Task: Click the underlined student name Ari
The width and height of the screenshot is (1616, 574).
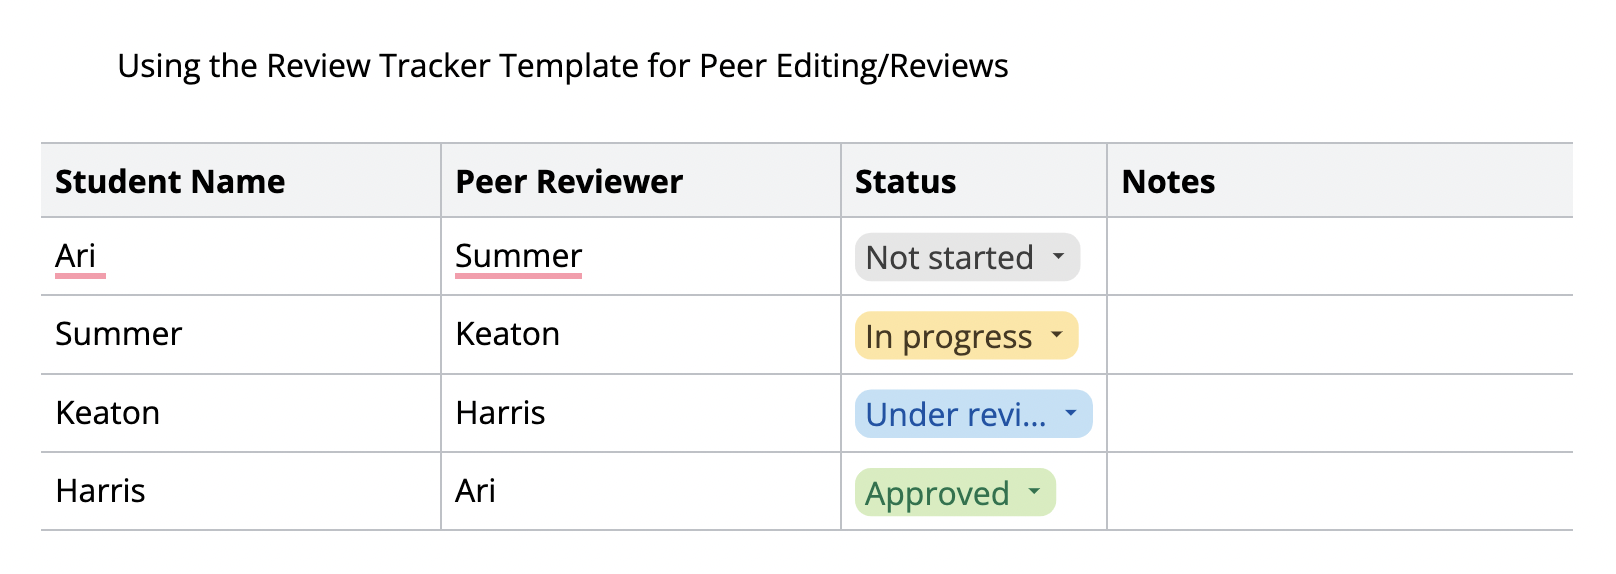Action: (x=76, y=256)
